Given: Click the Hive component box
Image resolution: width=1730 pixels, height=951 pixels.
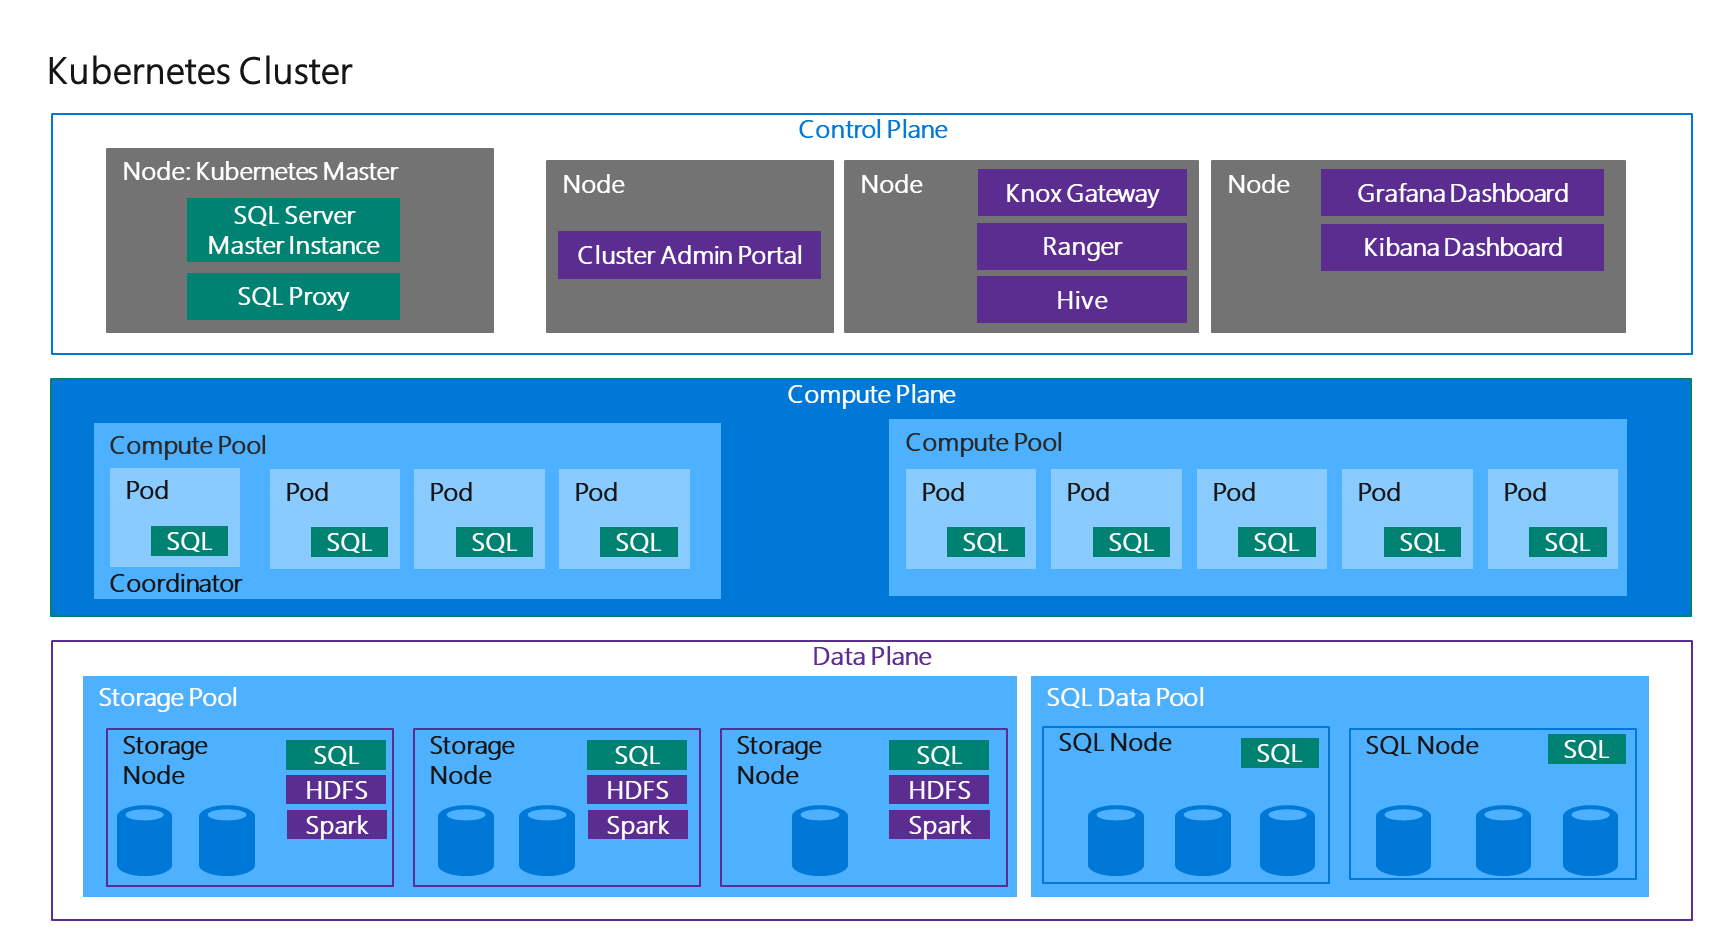Looking at the screenshot, I should coord(1081,300).
